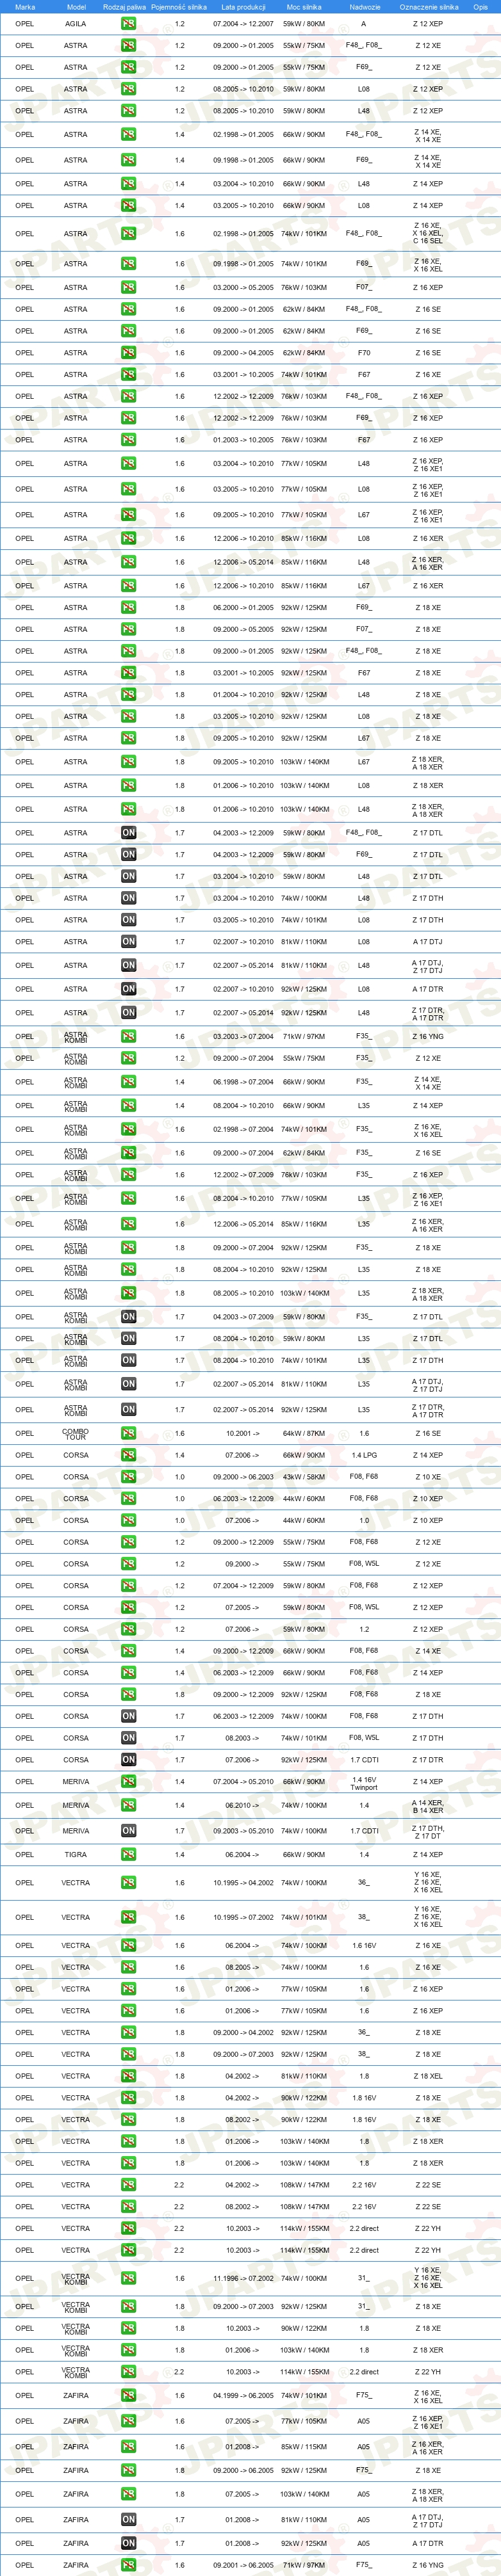This screenshot has width=501, height=2576.
Task: Click the 07.2004 -> 12.2007 date in the AGILA row
Action: (243, 24)
